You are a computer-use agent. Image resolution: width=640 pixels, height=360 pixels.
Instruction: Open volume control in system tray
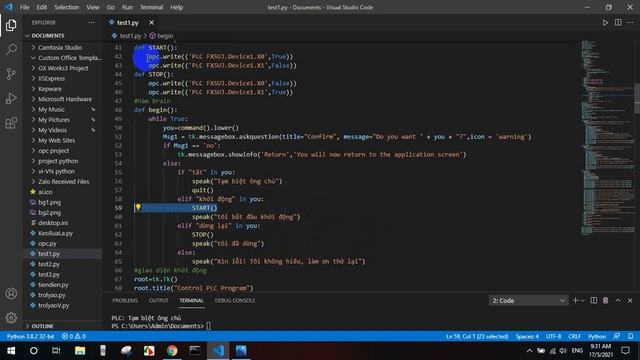pos(563,351)
